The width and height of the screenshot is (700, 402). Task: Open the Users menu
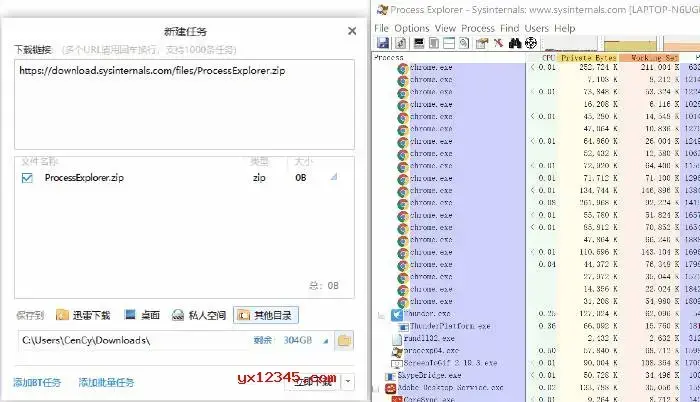coord(536,28)
